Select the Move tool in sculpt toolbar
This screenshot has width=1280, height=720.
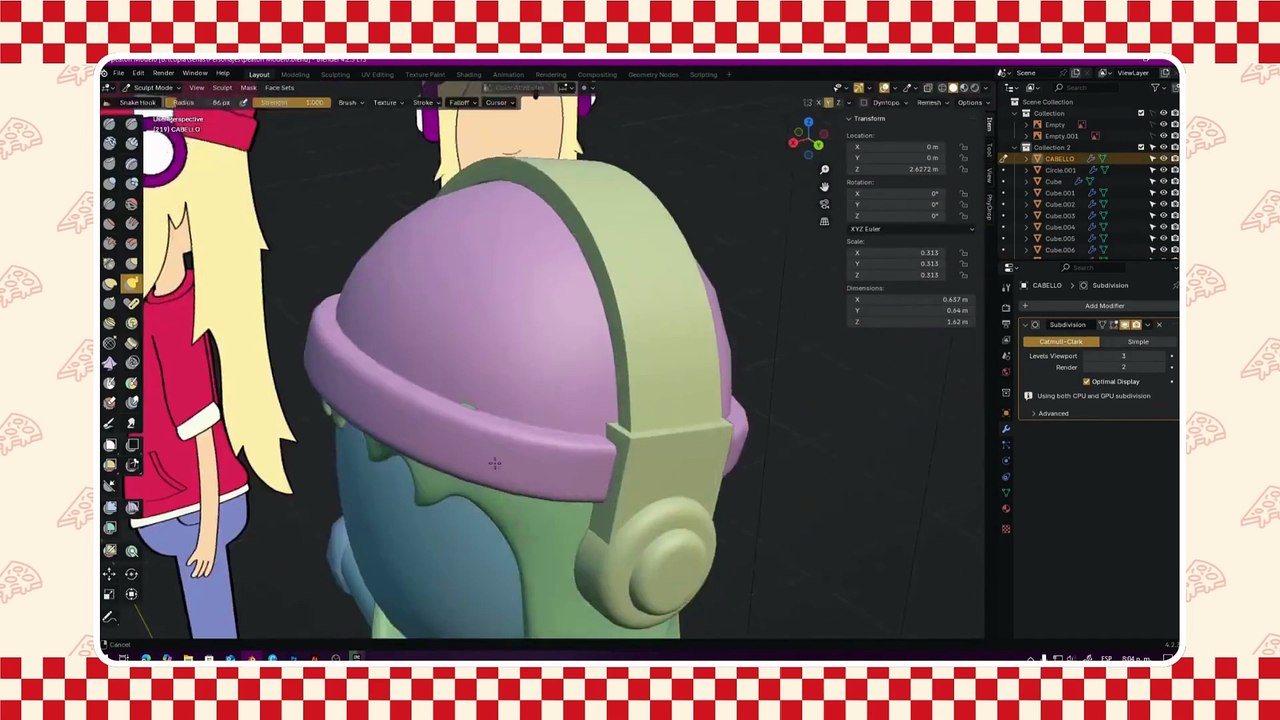coord(110,573)
